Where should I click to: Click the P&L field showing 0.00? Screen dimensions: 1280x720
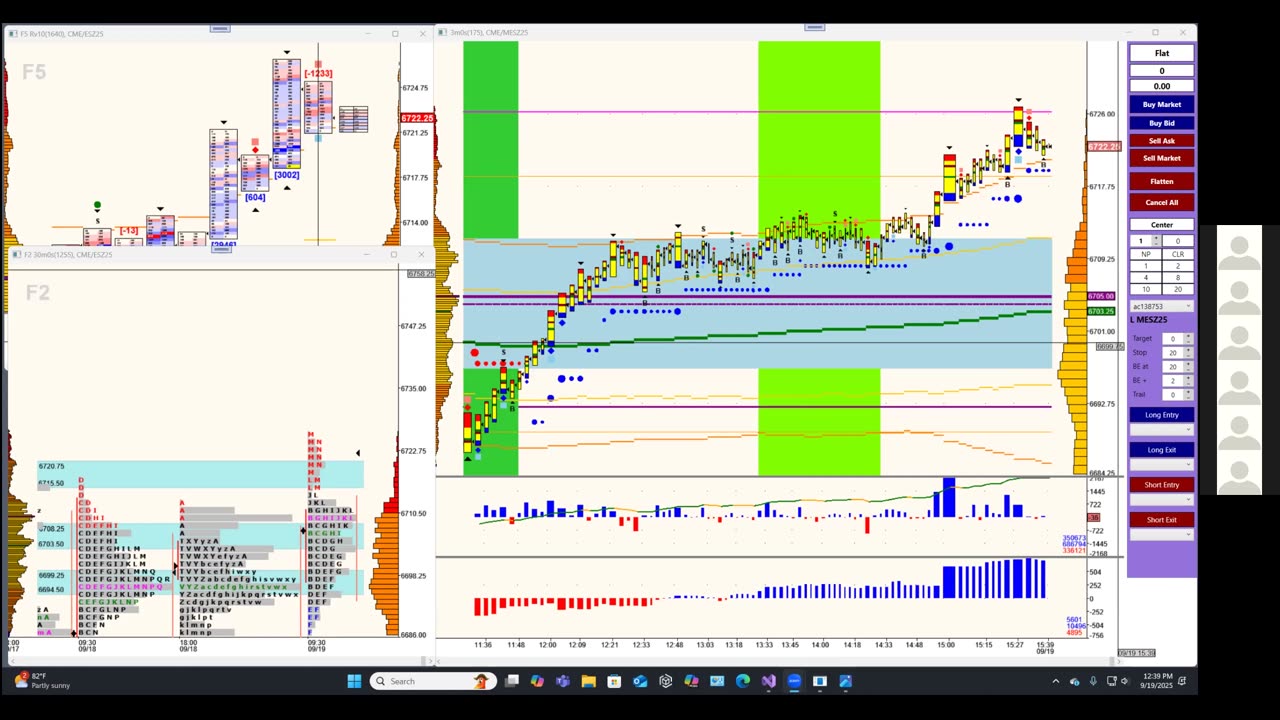[x=1161, y=86]
